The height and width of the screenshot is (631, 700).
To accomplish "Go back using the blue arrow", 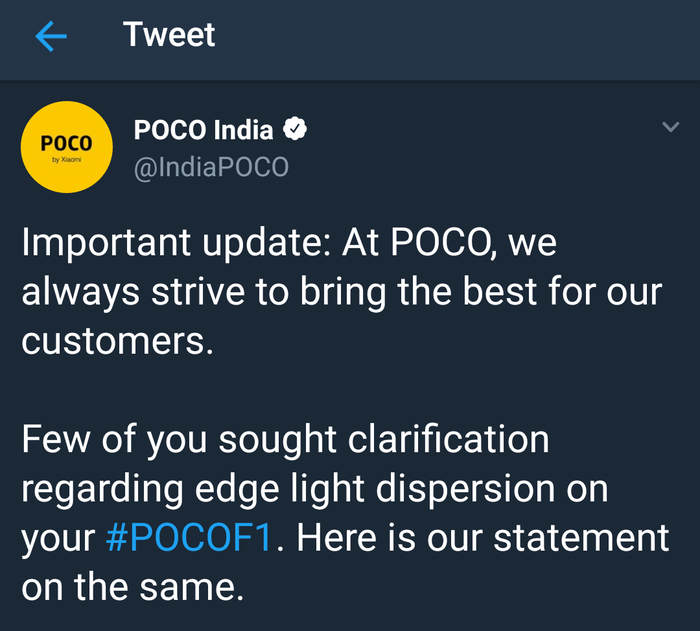I will 51,36.
